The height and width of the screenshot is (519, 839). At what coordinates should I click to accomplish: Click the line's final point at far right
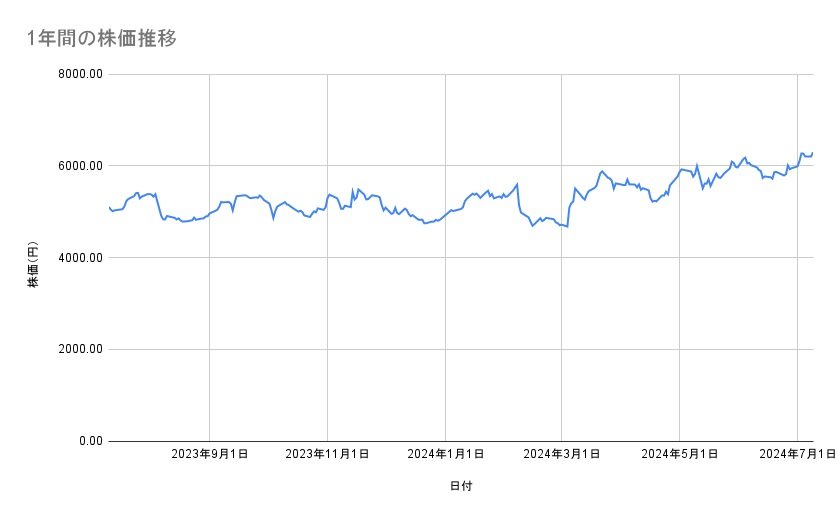tap(812, 153)
